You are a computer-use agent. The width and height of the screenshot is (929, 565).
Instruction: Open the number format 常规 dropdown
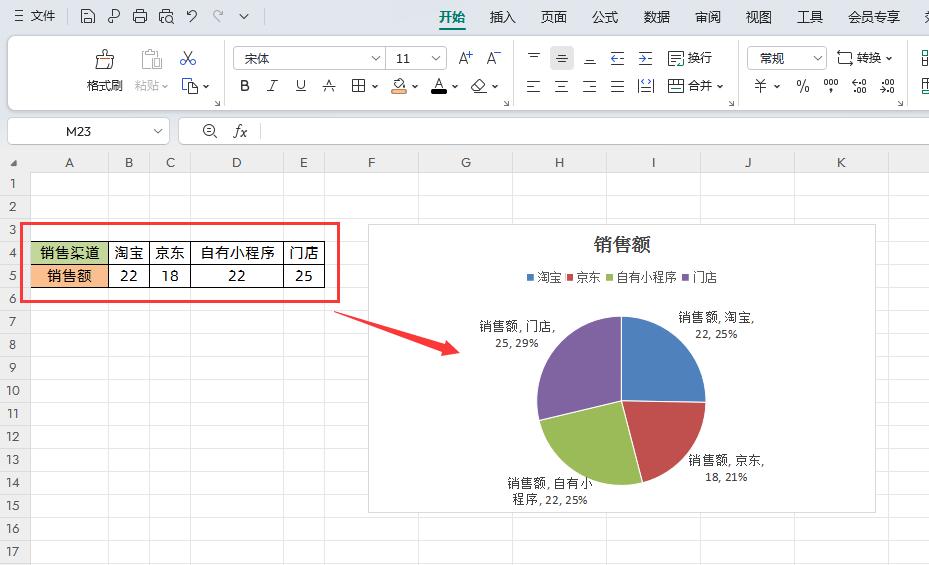pyautogui.click(x=818, y=58)
